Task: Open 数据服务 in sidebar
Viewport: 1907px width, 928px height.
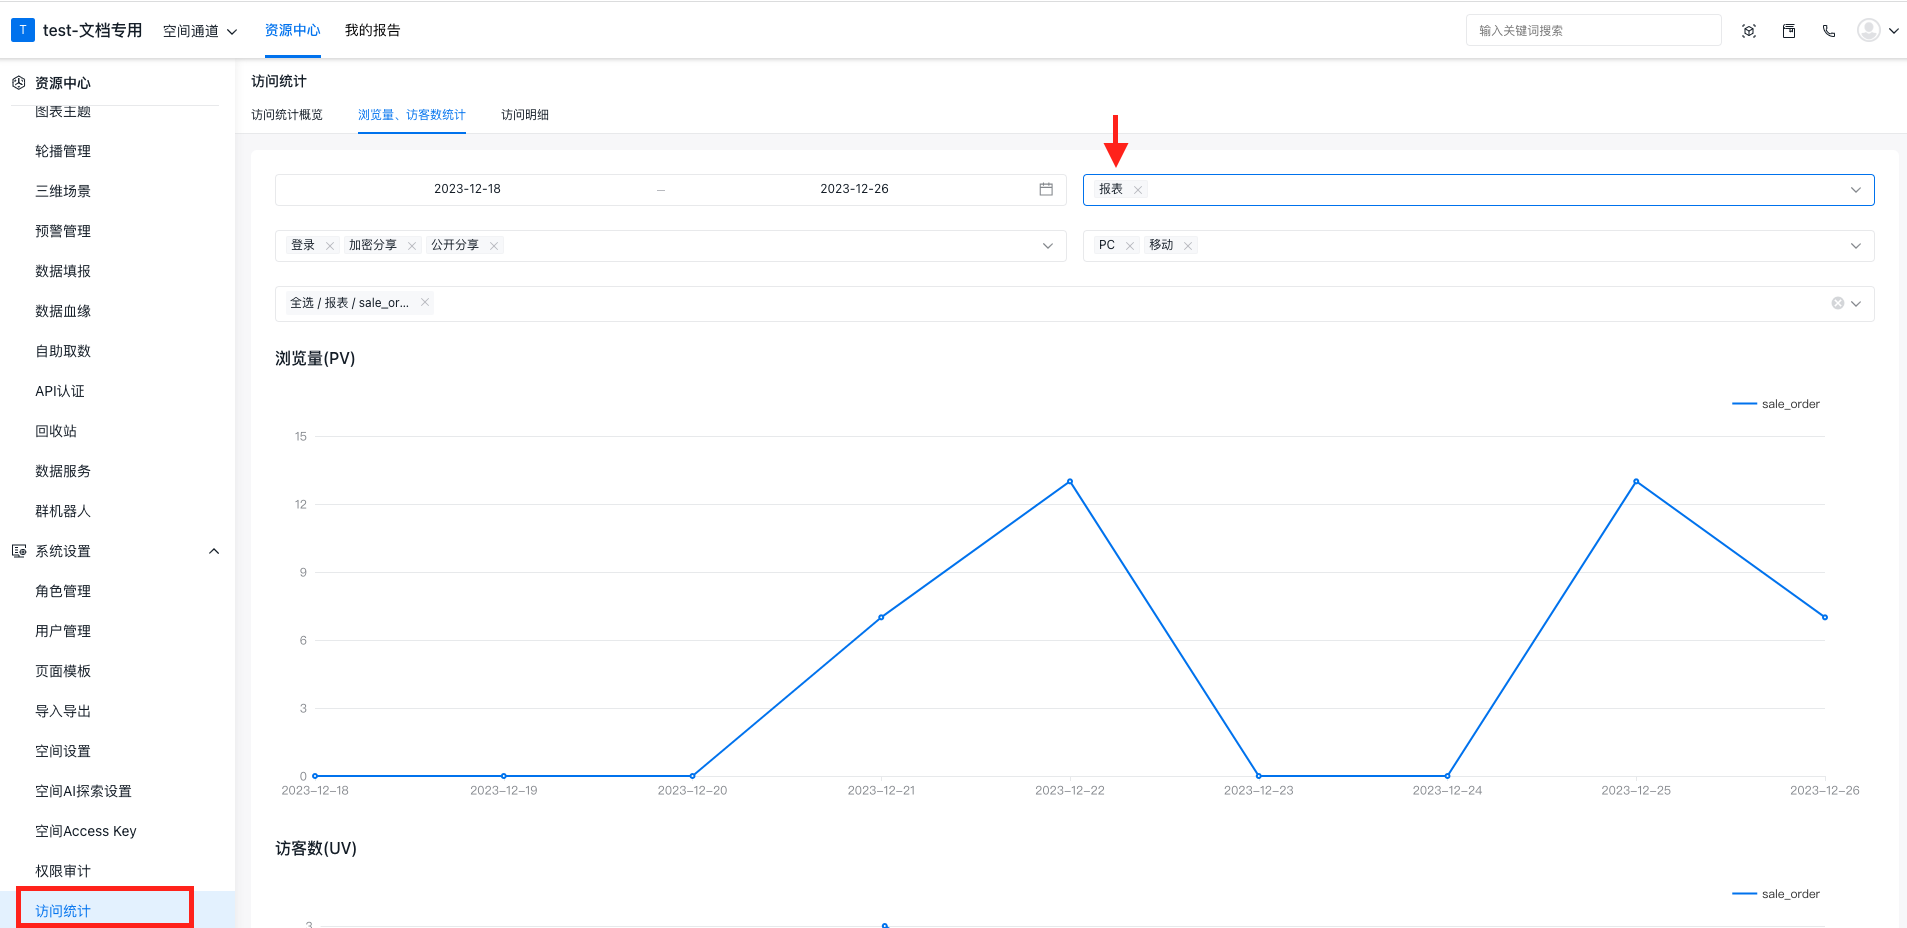Action: tap(63, 471)
